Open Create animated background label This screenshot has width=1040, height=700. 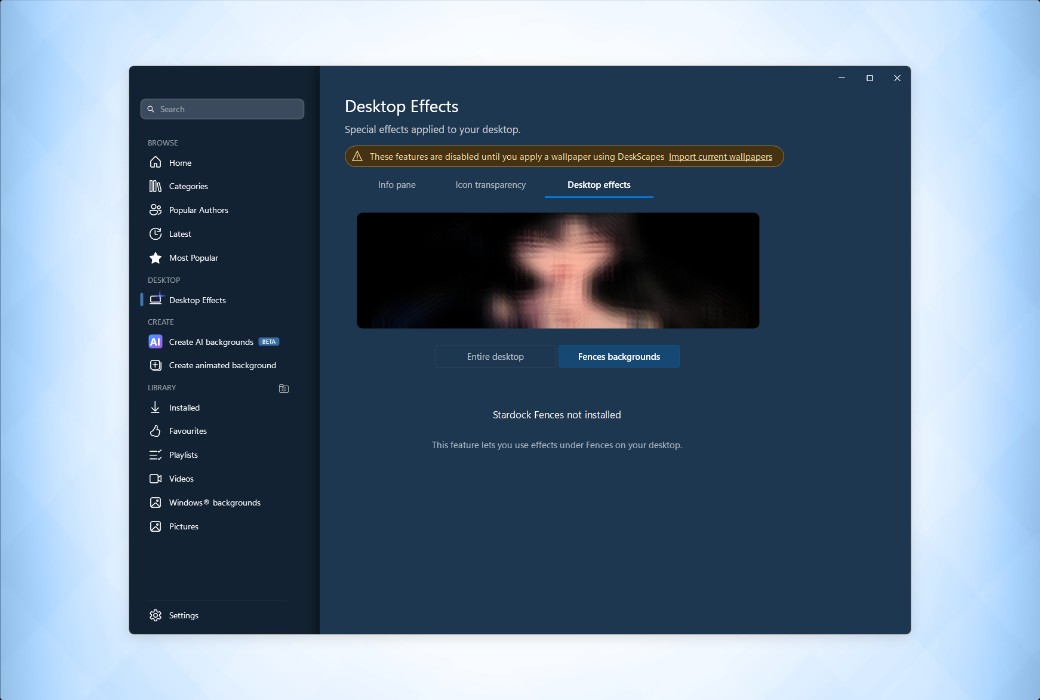(222, 366)
